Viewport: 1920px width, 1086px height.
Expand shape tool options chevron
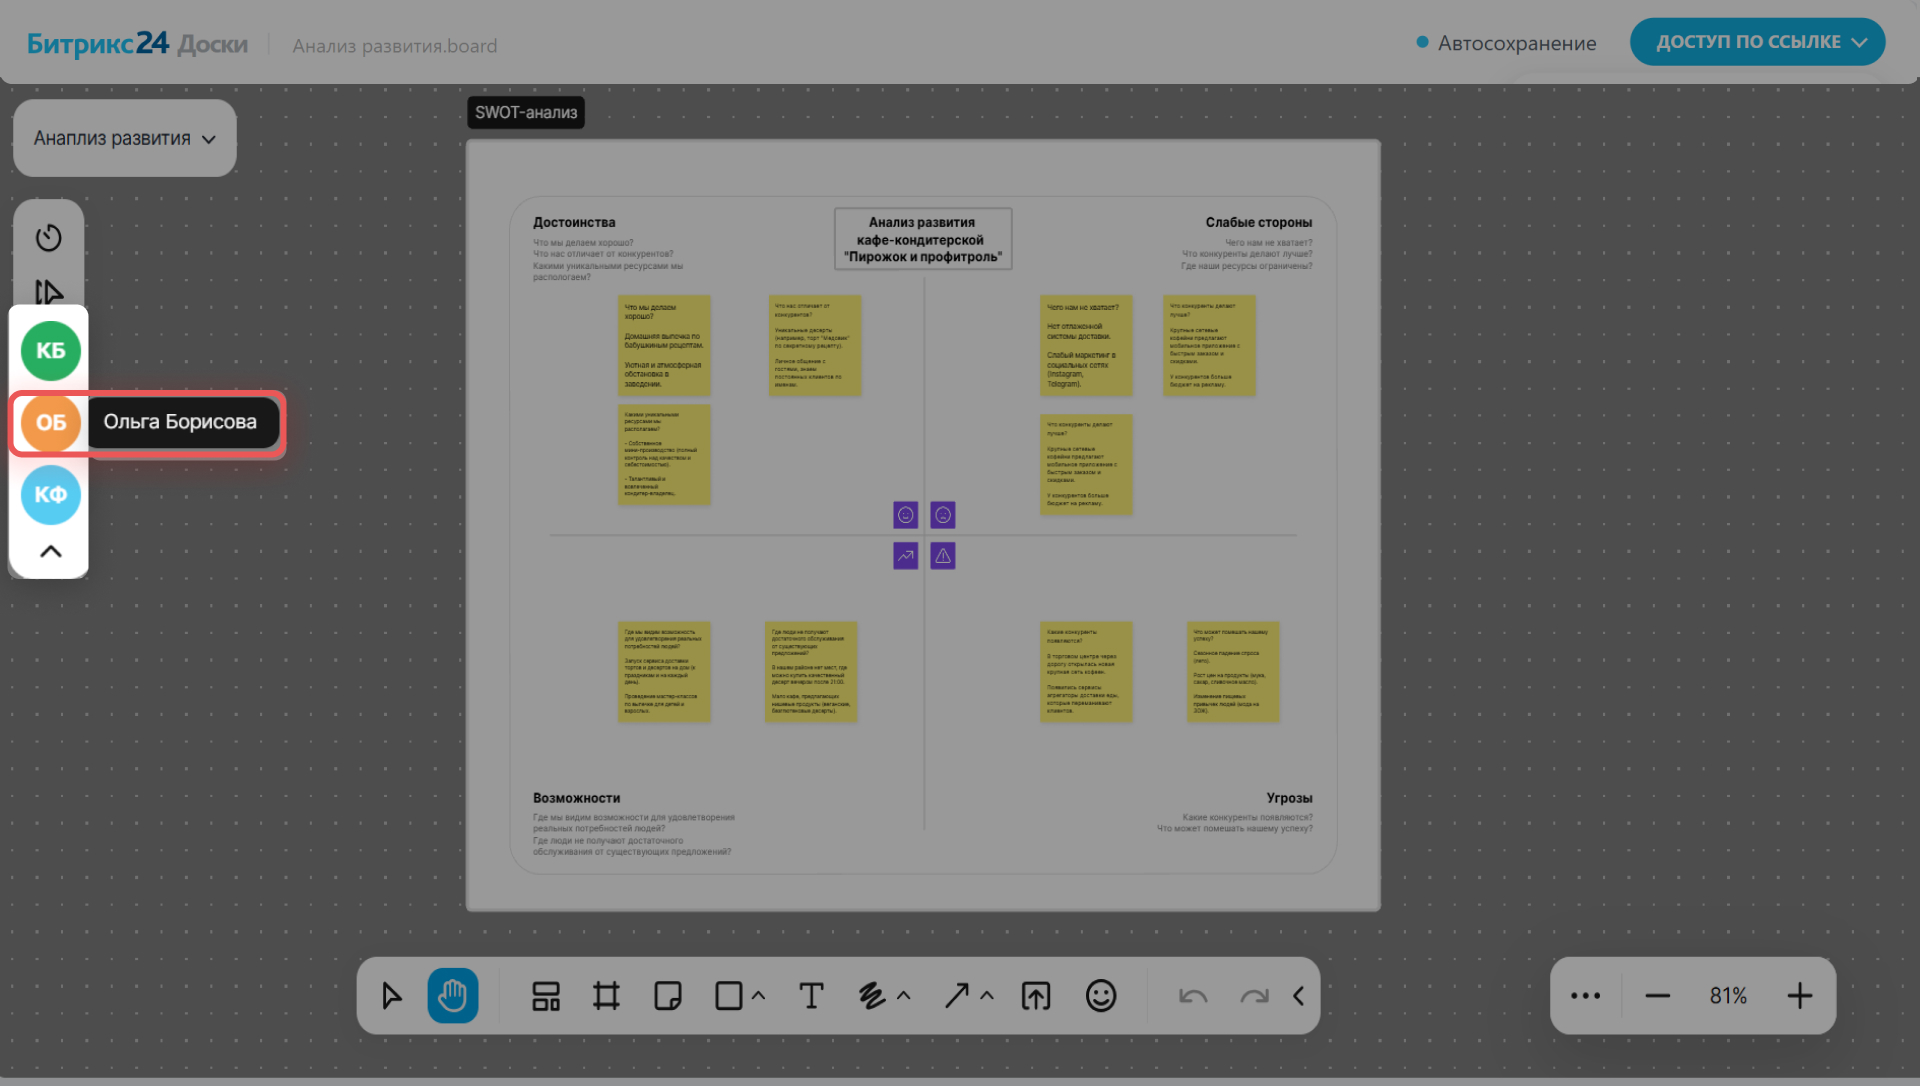tap(759, 996)
